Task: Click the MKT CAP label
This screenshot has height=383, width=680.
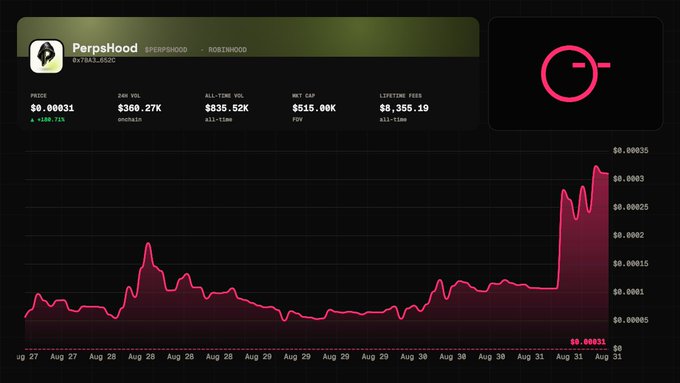Action: (x=304, y=96)
